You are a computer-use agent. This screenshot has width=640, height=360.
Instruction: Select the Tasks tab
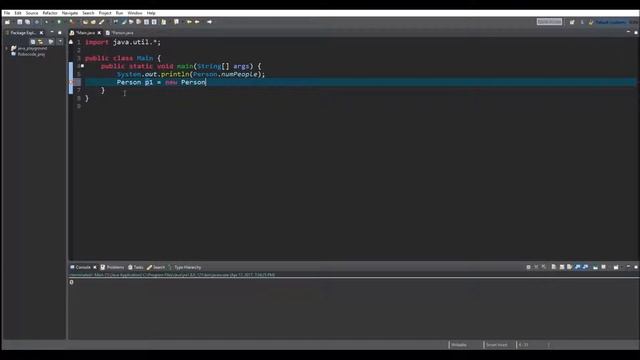pos(136,267)
